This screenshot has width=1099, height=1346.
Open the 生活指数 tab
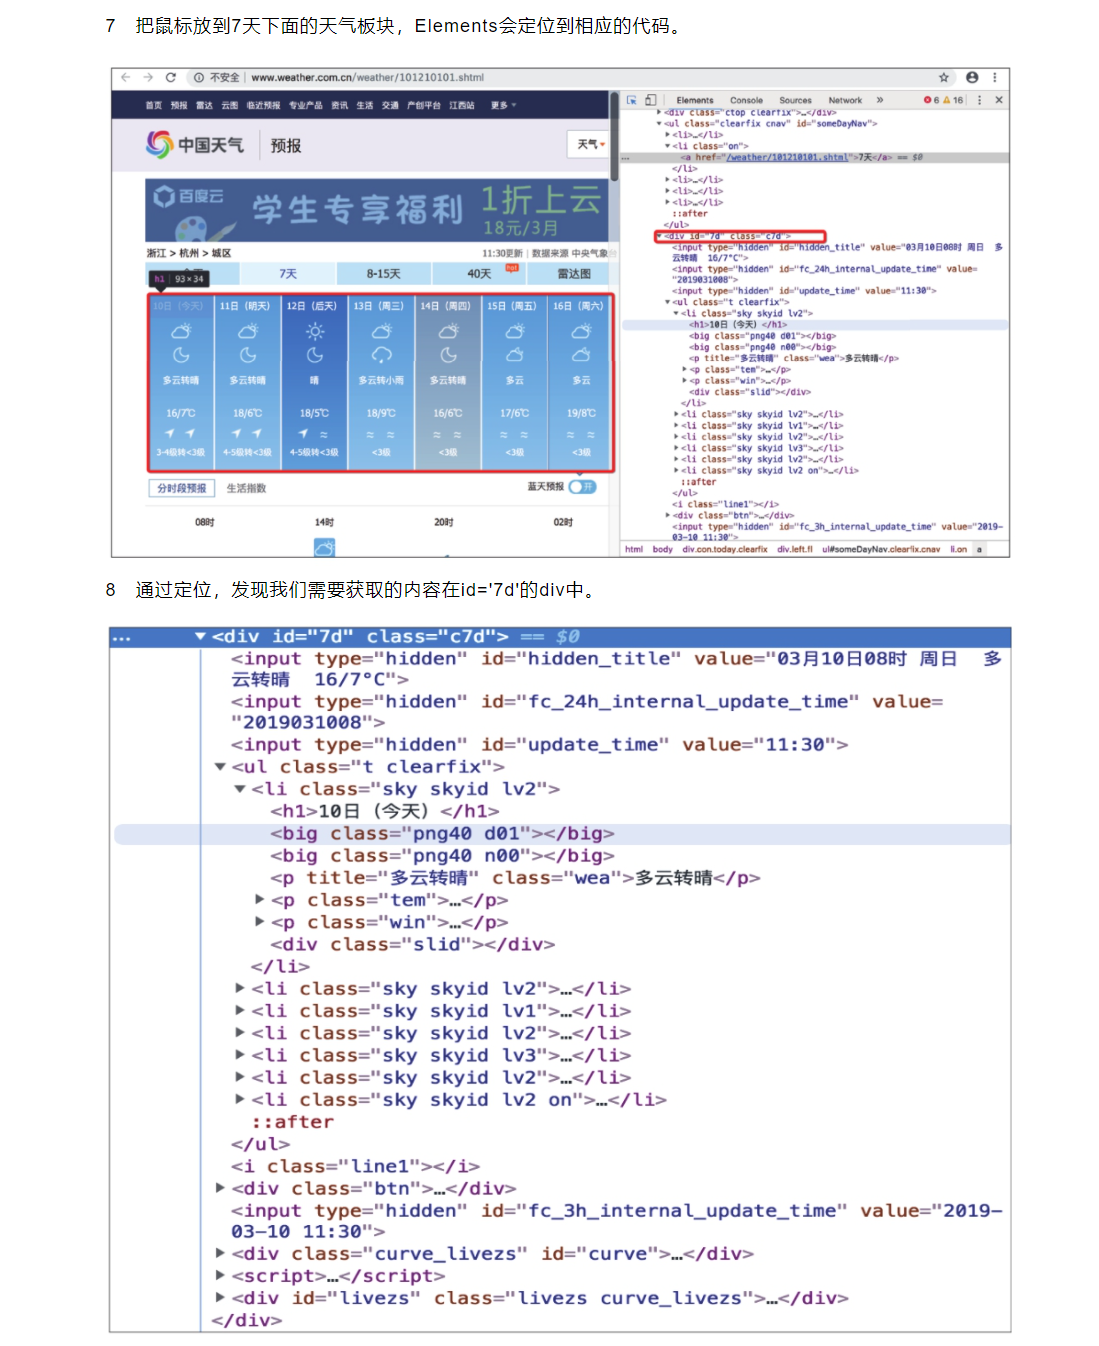246,488
